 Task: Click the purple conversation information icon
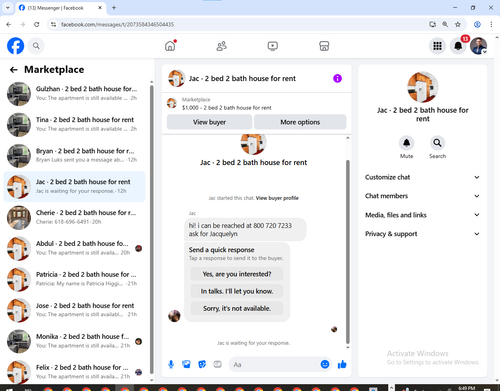pyautogui.click(x=337, y=78)
